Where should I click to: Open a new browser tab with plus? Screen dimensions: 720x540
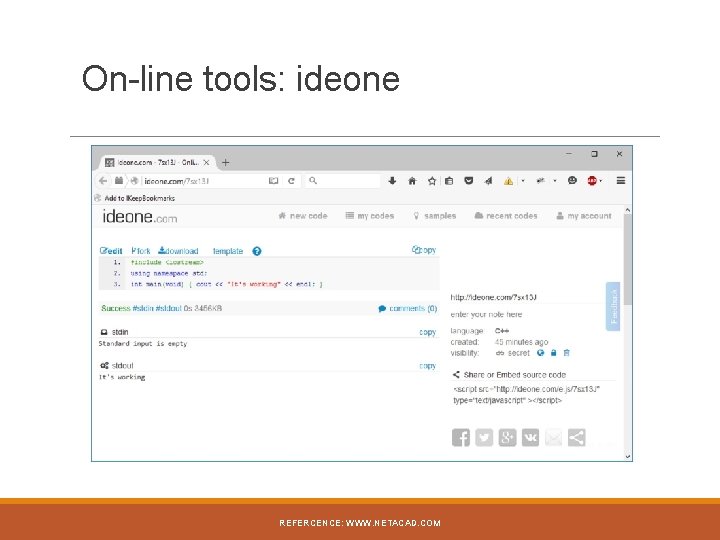tap(225, 163)
